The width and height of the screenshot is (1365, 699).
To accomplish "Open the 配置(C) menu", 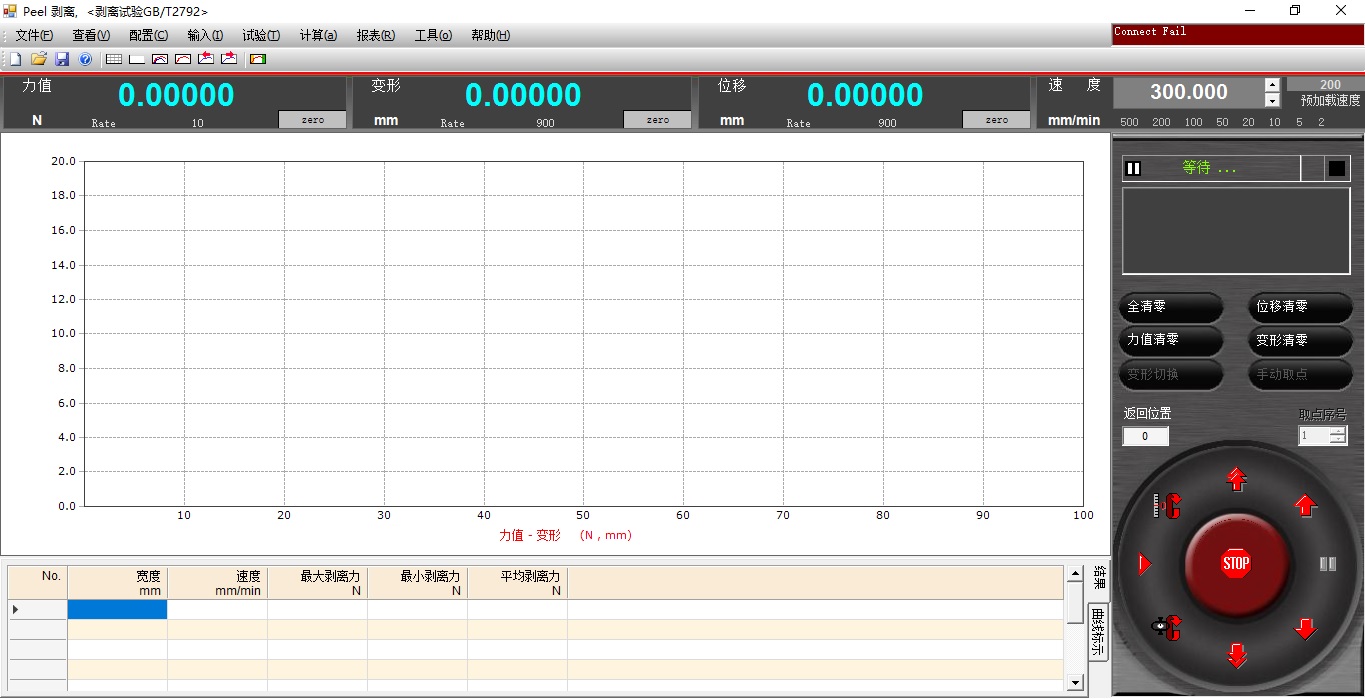I will [x=148, y=35].
